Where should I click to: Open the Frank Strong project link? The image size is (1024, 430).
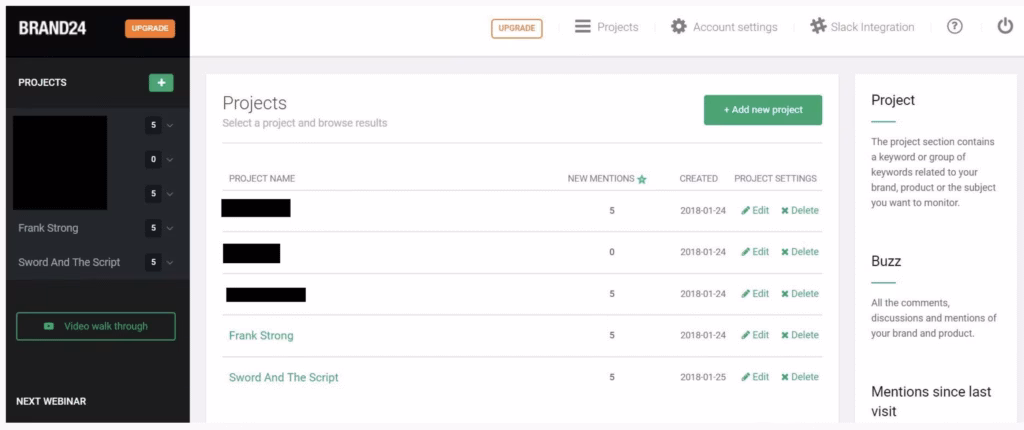pos(261,336)
